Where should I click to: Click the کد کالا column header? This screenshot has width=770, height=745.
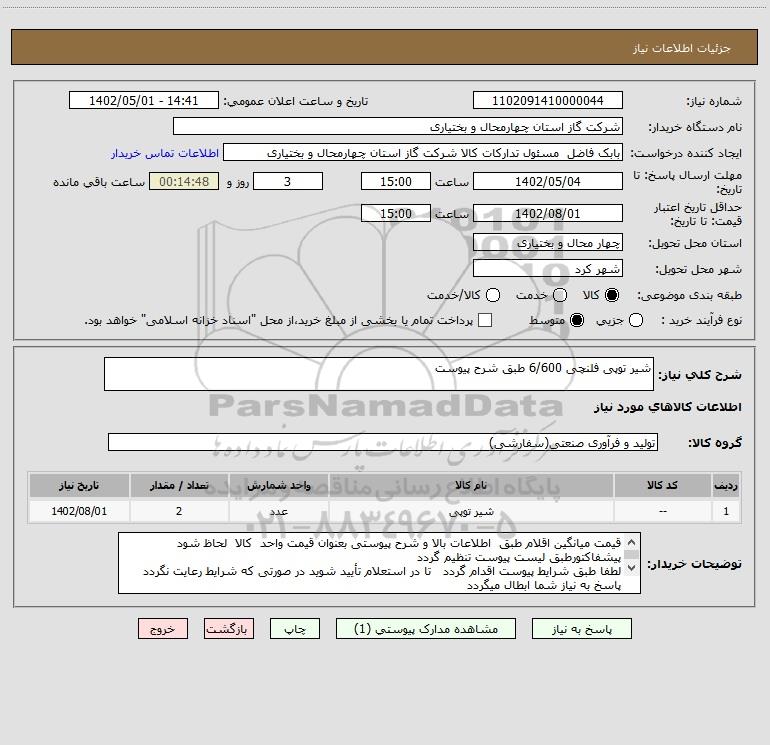pos(662,485)
